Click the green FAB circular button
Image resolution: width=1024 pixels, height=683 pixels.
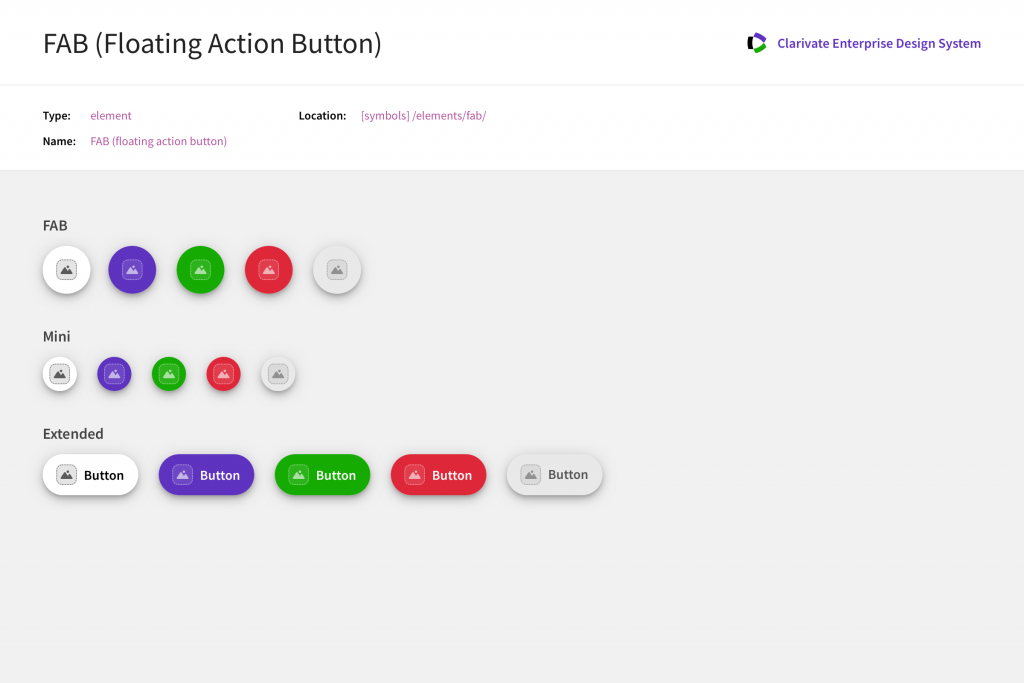[200, 270]
